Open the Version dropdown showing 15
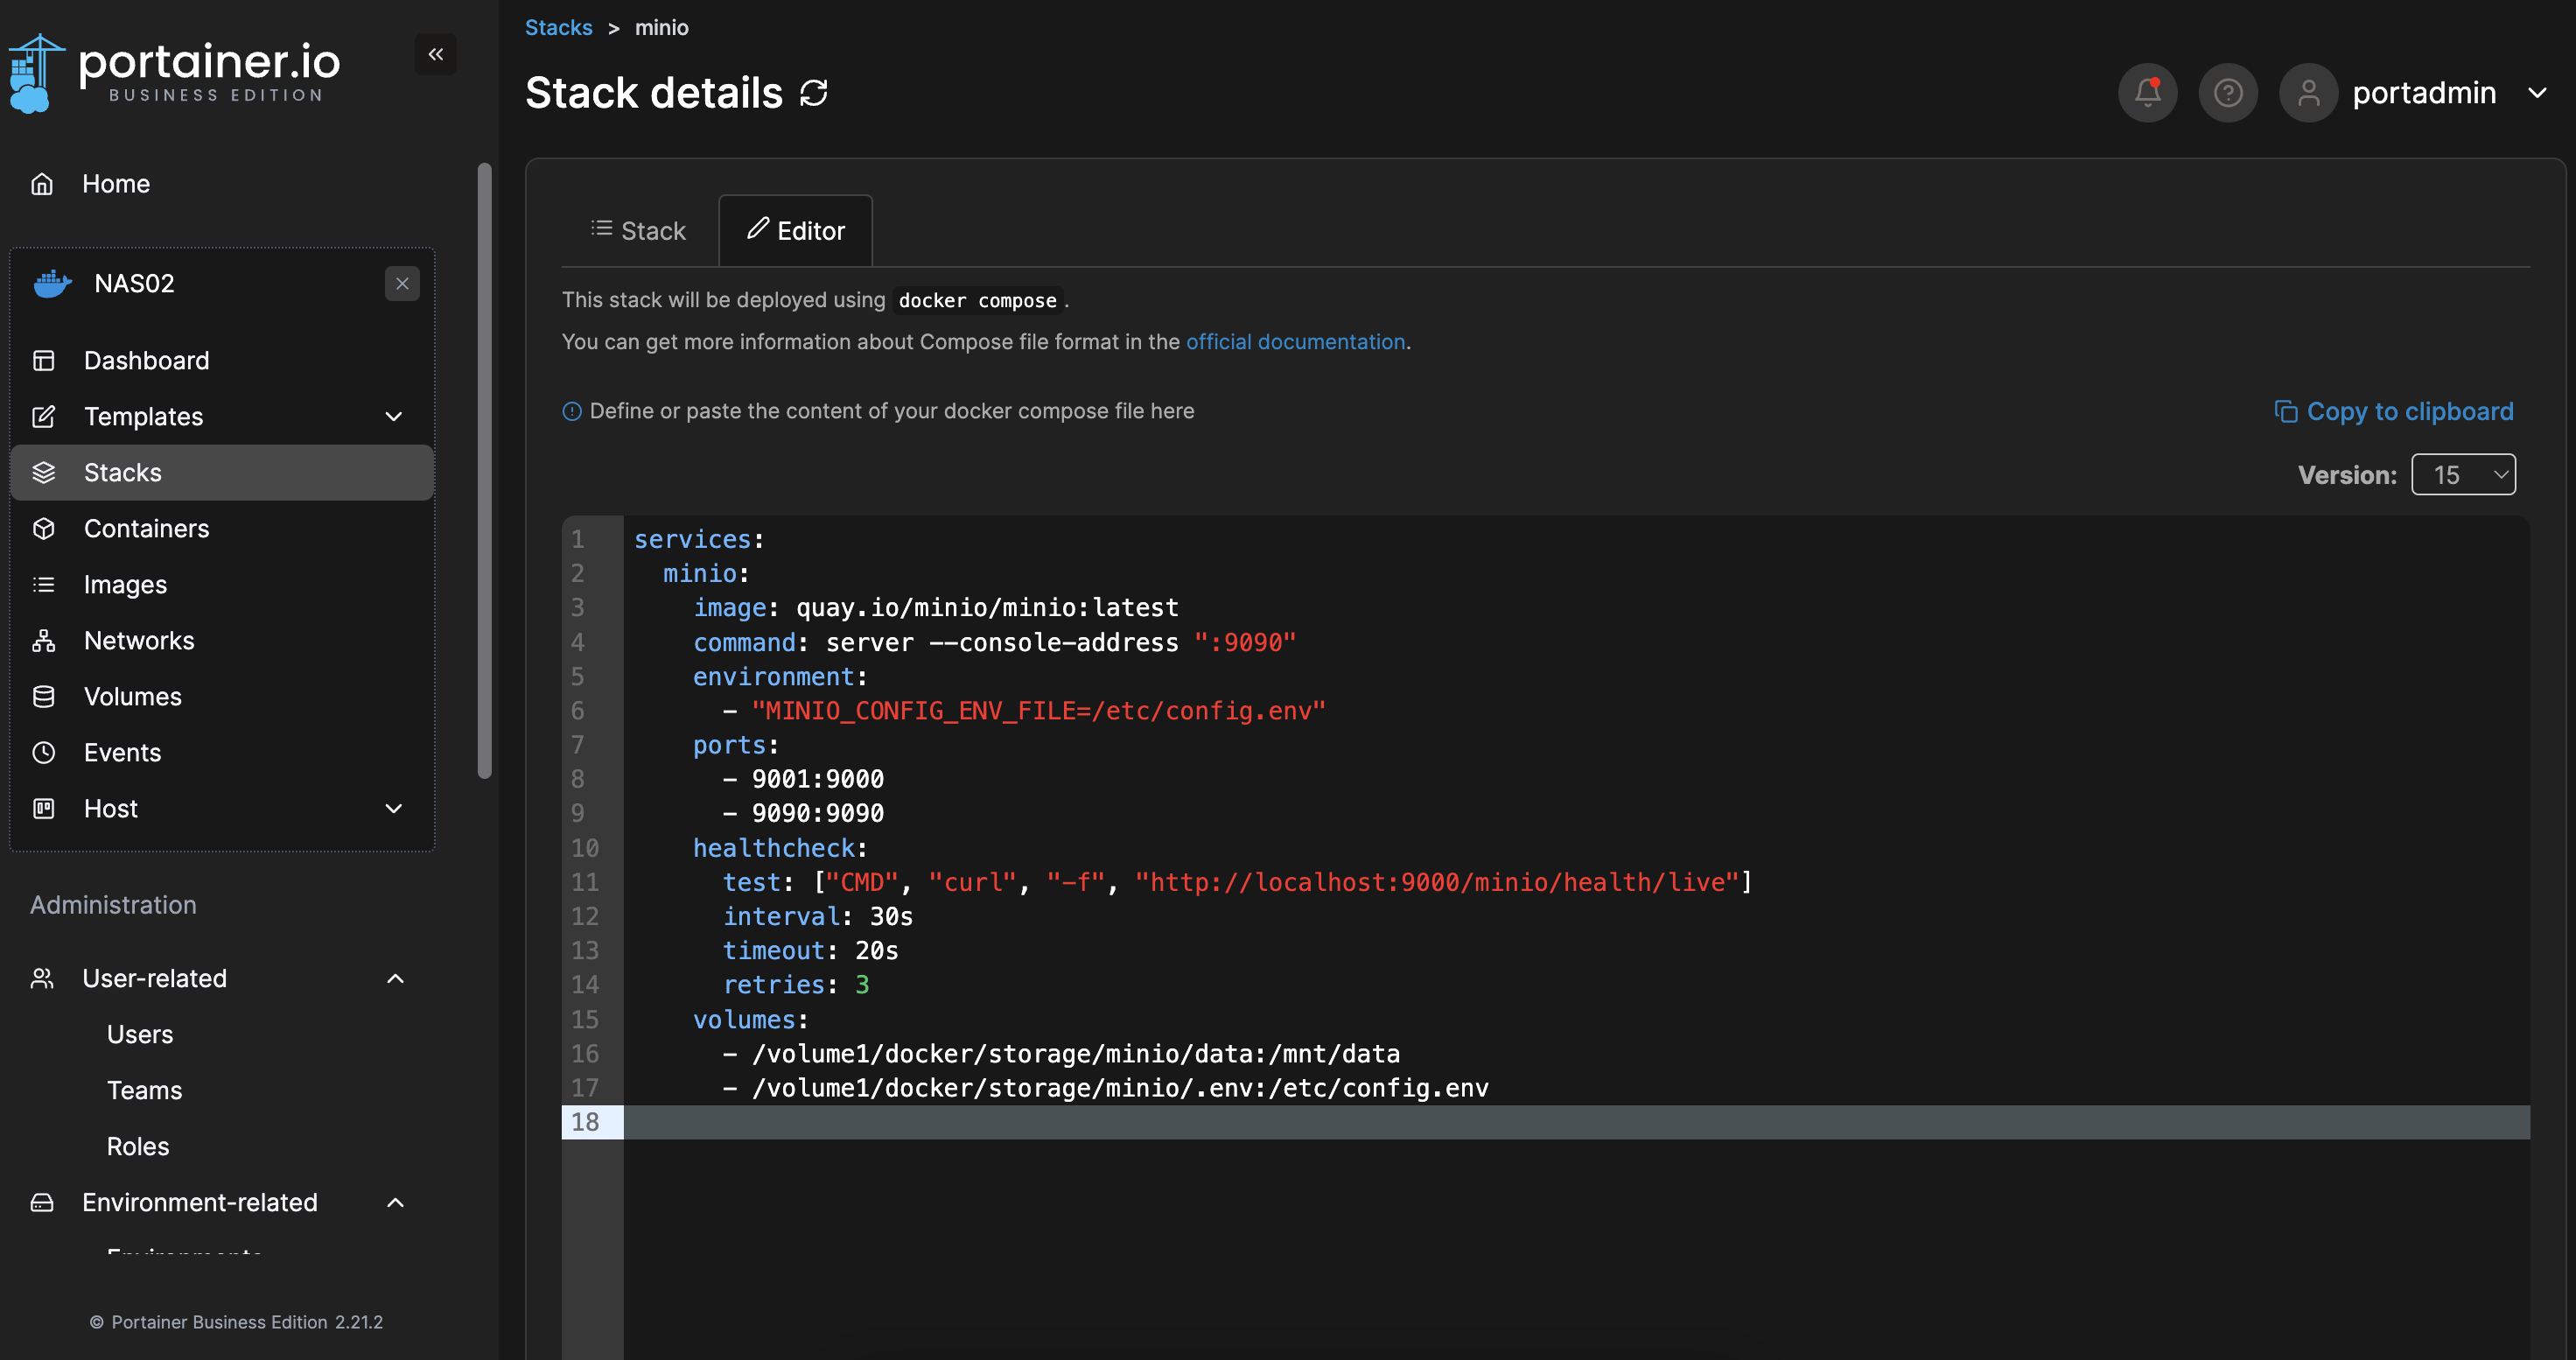 (2463, 475)
